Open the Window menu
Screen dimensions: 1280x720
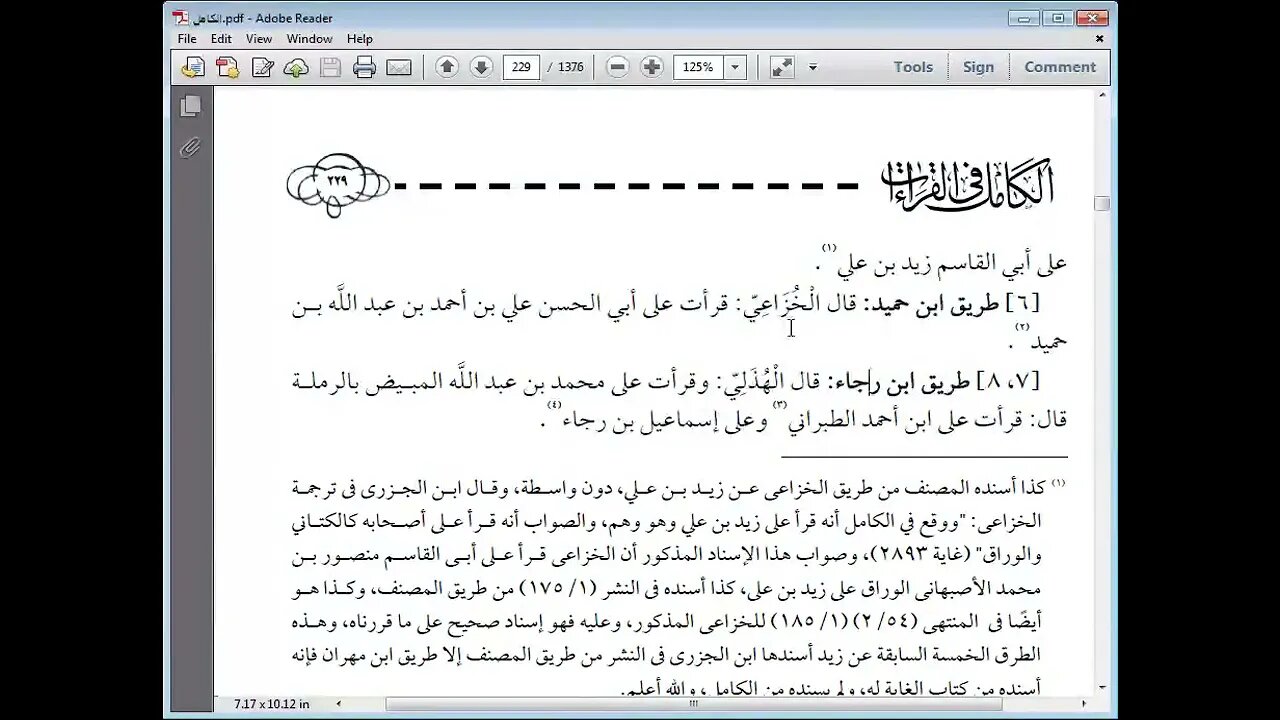point(310,39)
